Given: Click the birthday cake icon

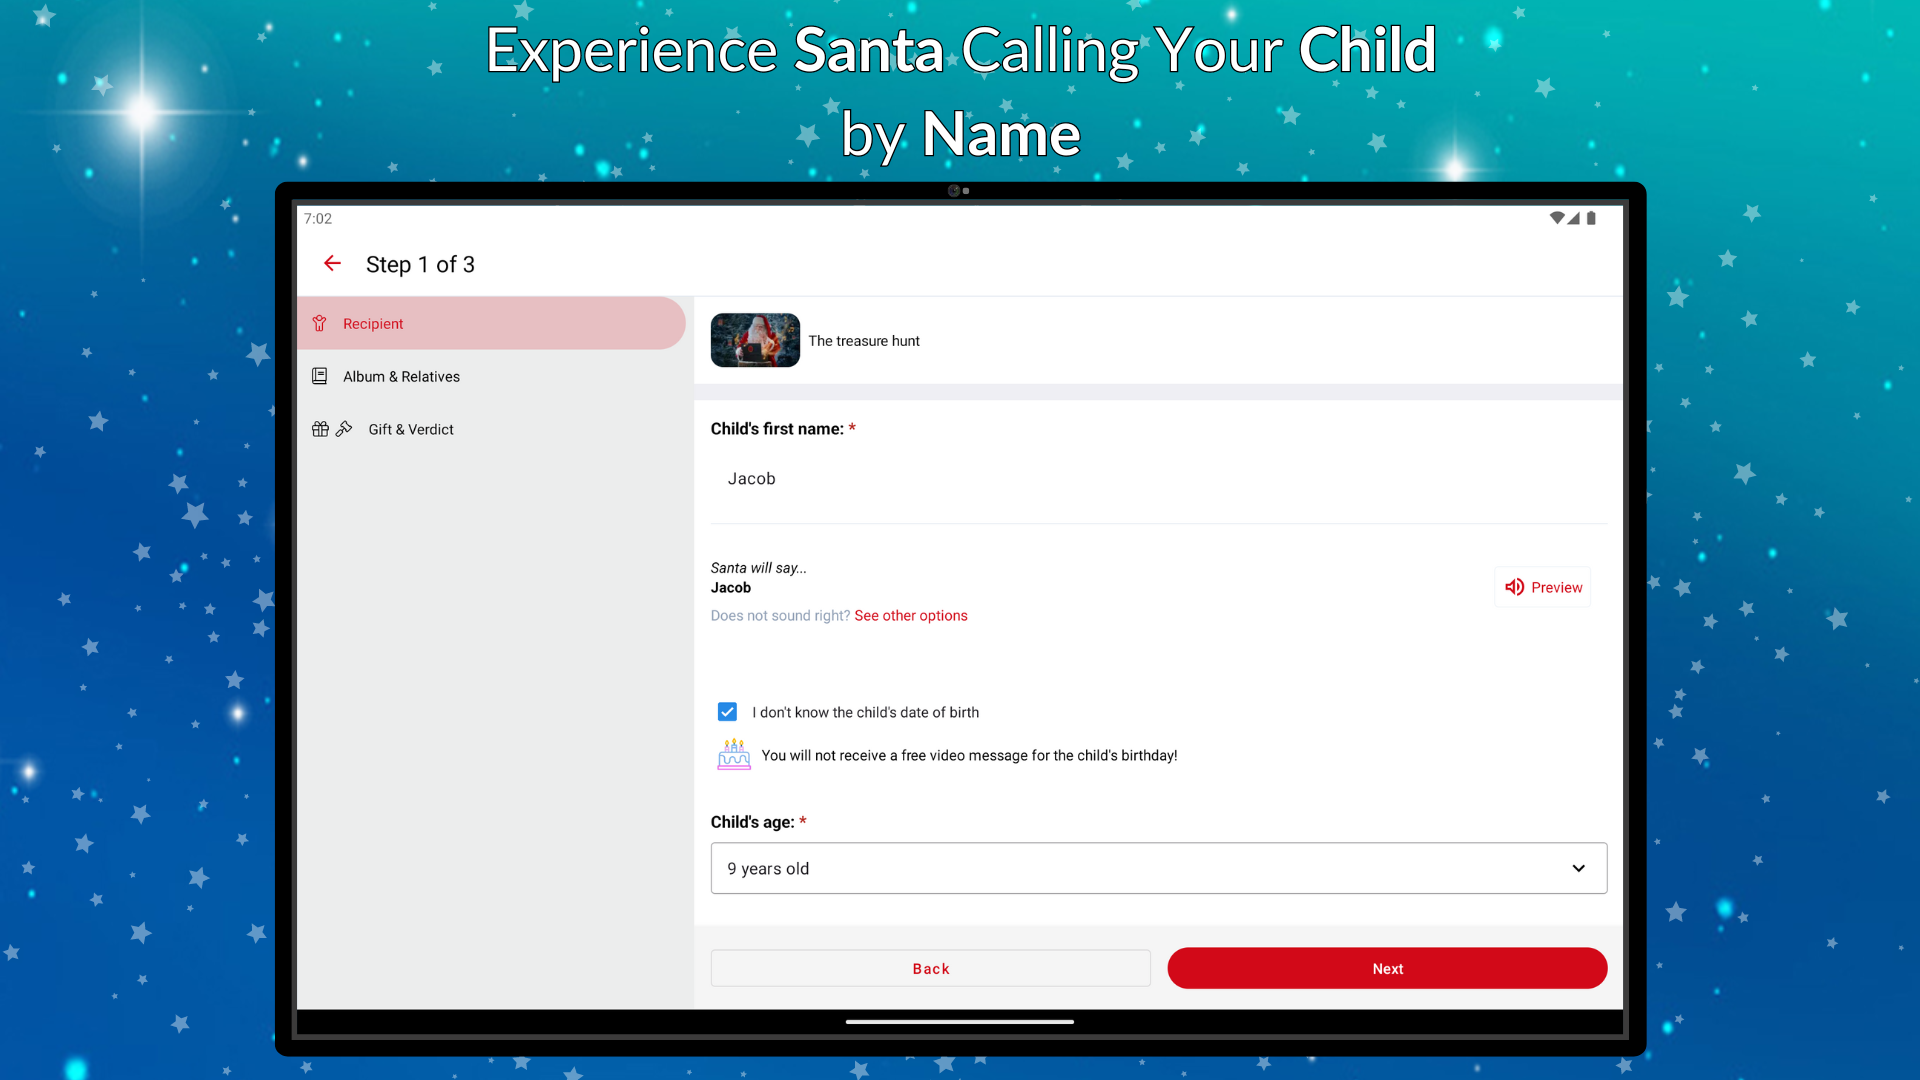Looking at the screenshot, I should click(733, 755).
